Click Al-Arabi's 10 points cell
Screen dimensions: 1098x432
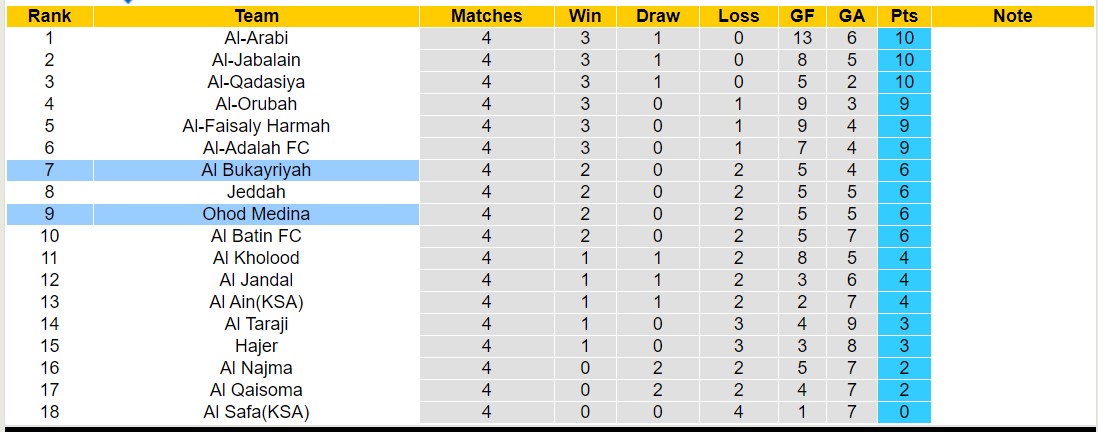click(x=904, y=38)
